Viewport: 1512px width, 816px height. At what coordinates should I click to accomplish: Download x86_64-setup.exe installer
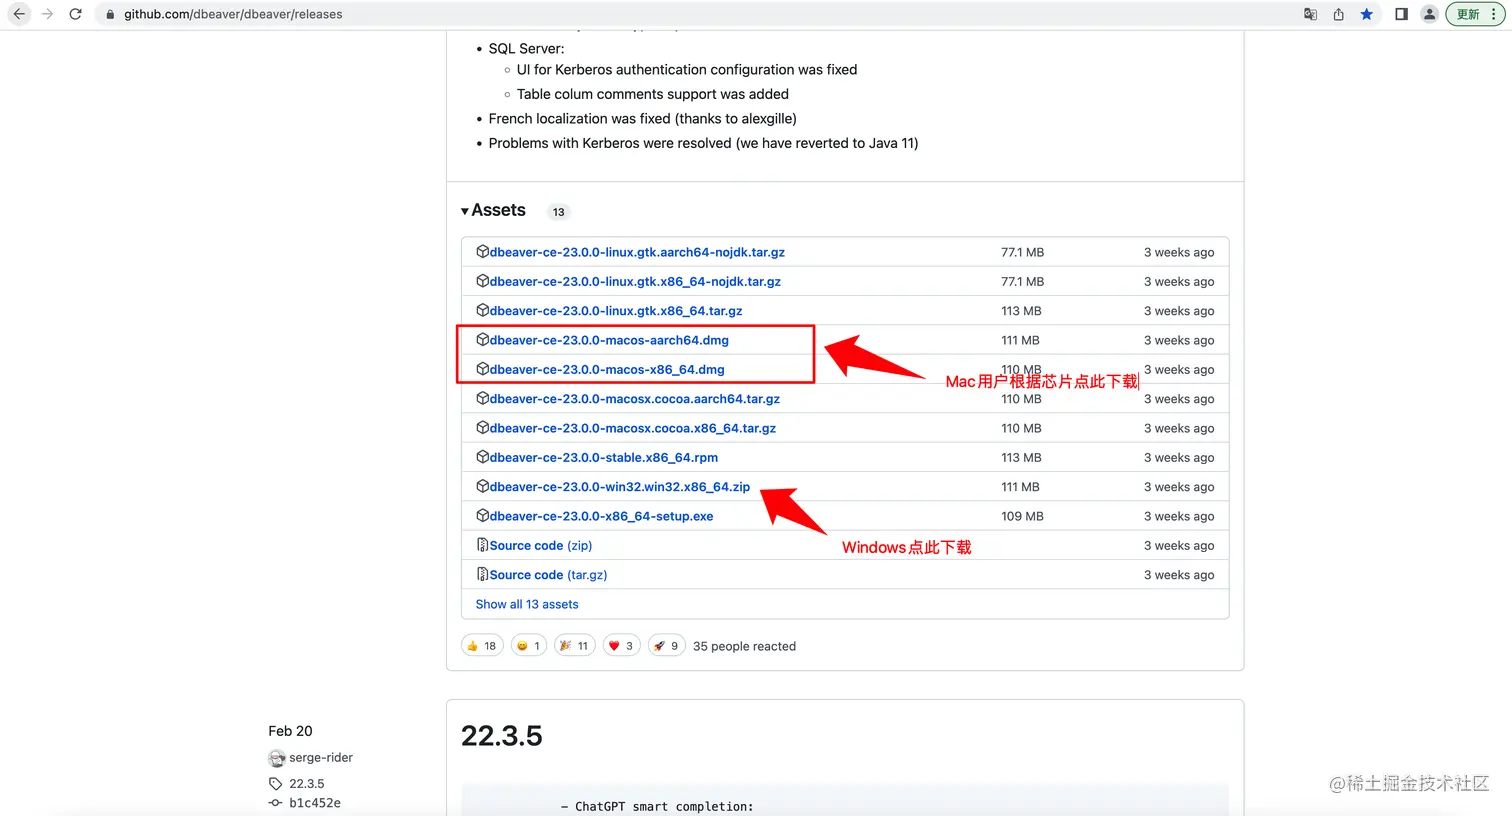[x=602, y=516]
